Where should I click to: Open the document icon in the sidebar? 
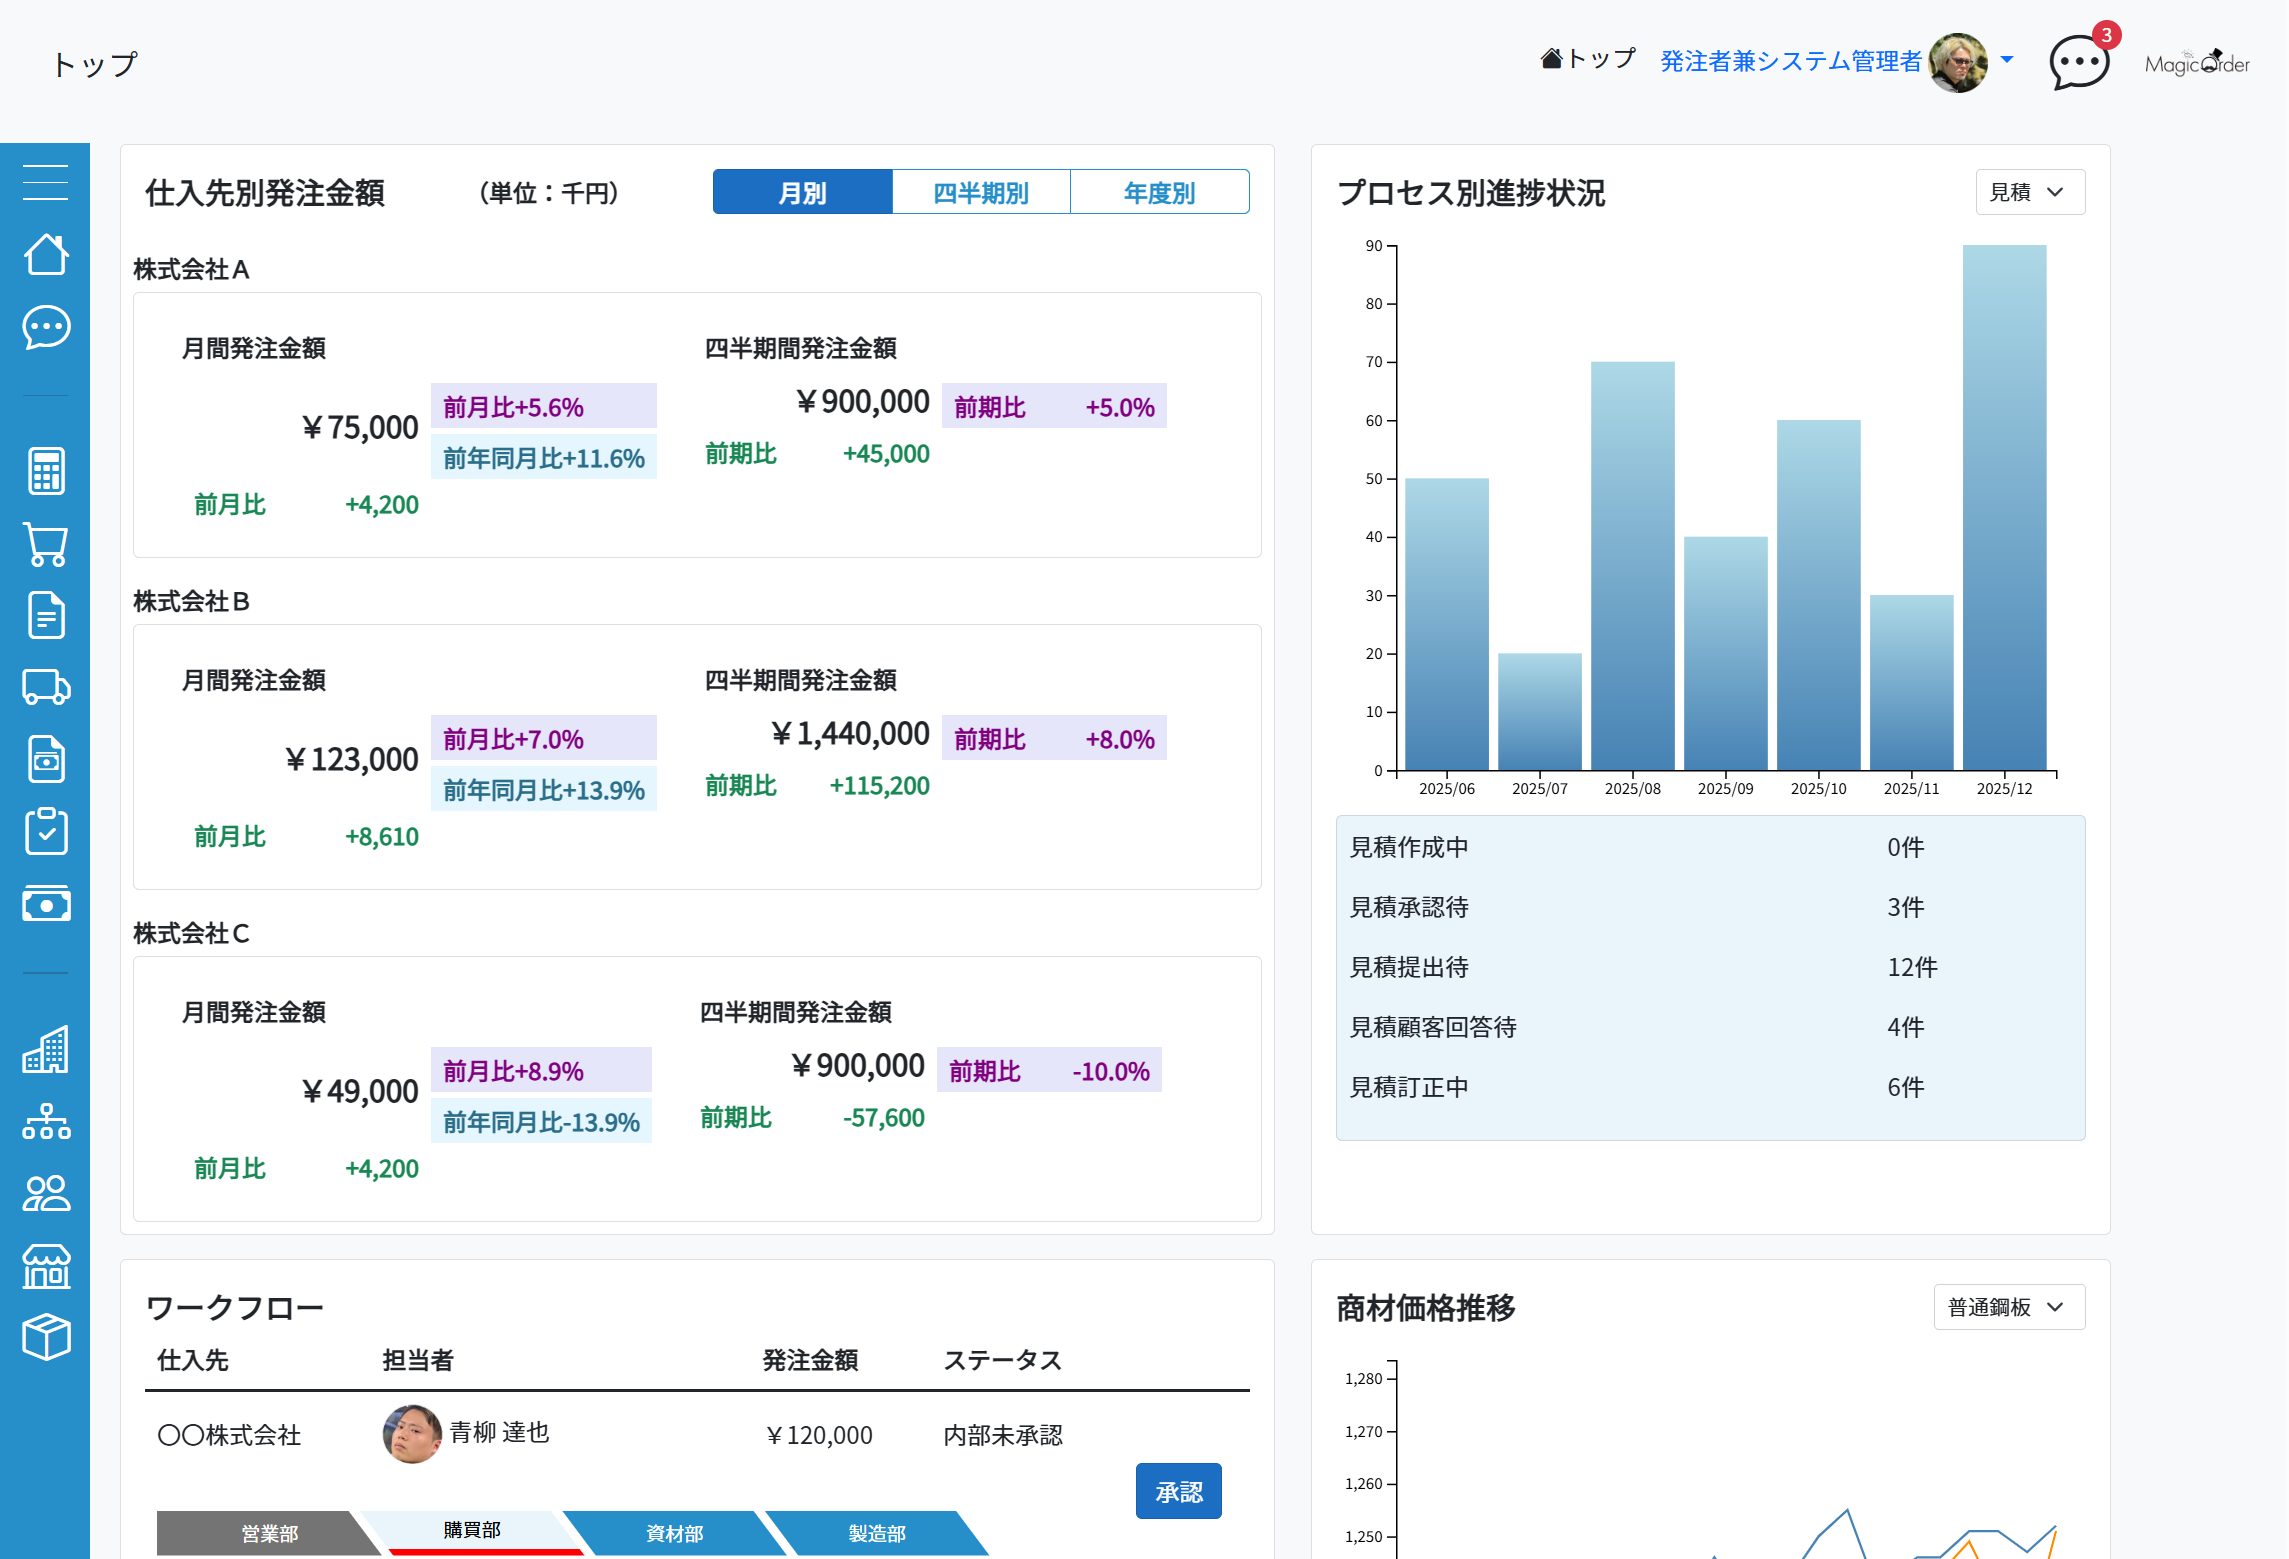coord(46,615)
